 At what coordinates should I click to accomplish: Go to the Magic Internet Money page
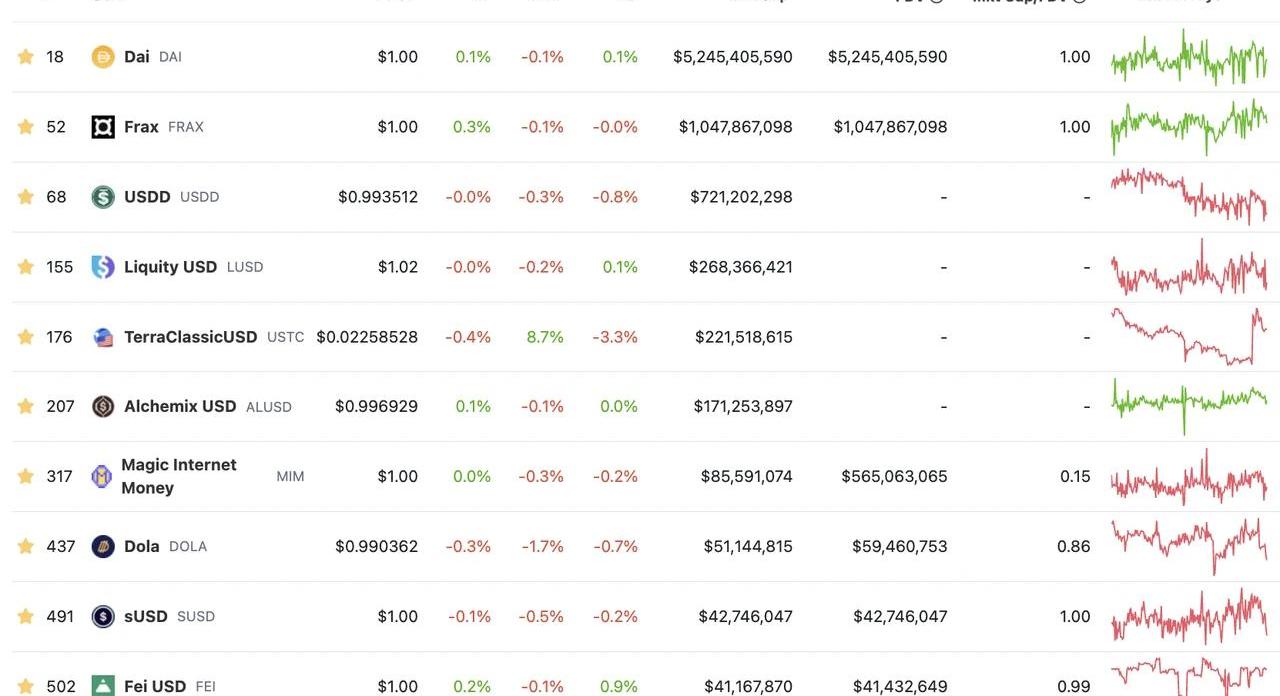pos(178,476)
